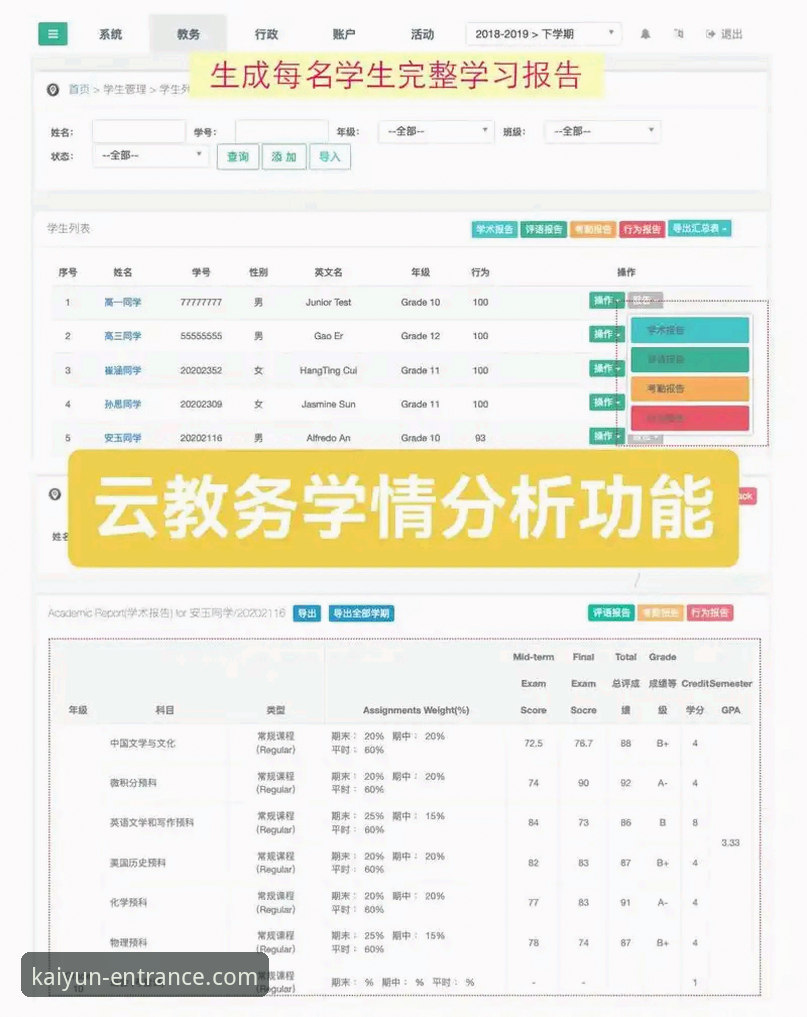The image size is (807, 1017).
Task: Click the 姓名 name input field
Action: click(139, 130)
